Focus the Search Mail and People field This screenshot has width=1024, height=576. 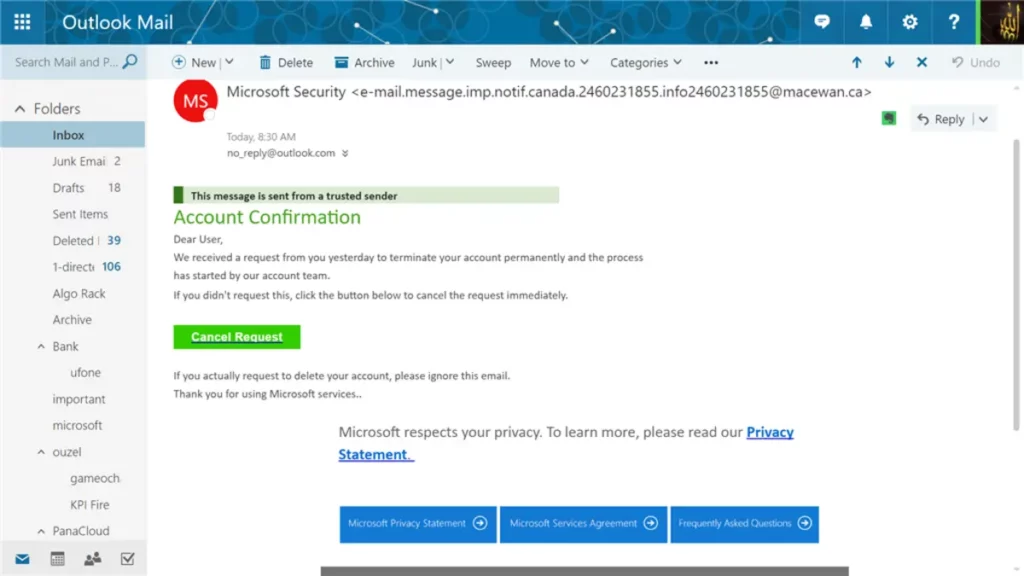[66, 62]
